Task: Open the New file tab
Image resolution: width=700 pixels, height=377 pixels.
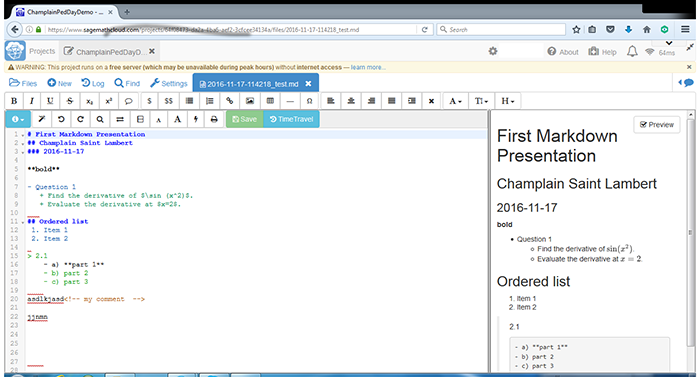Action: [x=59, y=83]
